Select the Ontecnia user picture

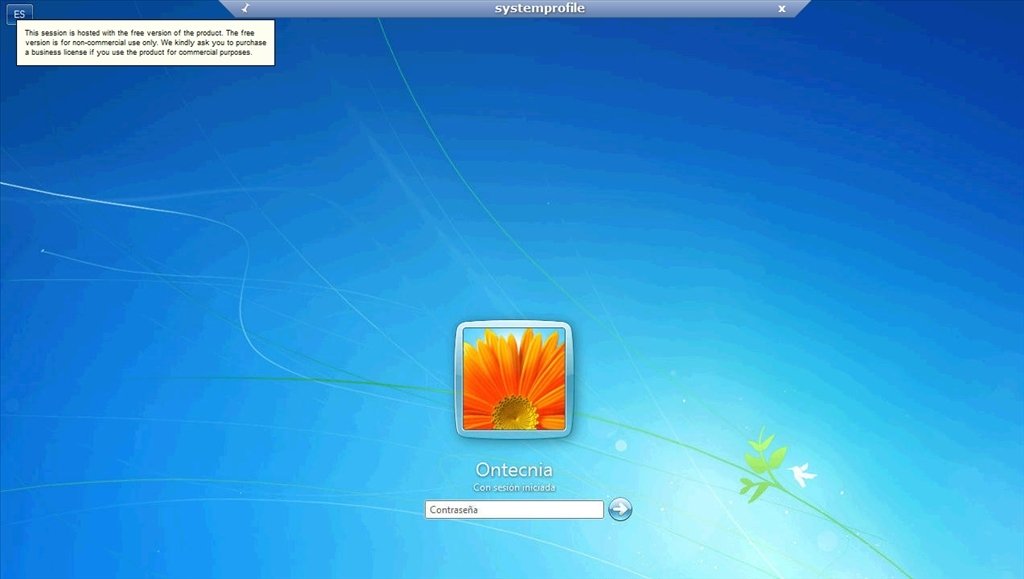tap(513, 379)
